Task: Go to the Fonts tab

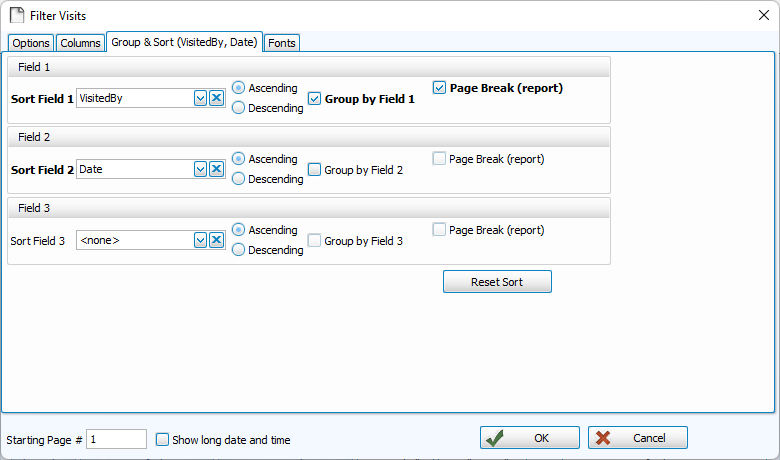Action: pos(282,43)
